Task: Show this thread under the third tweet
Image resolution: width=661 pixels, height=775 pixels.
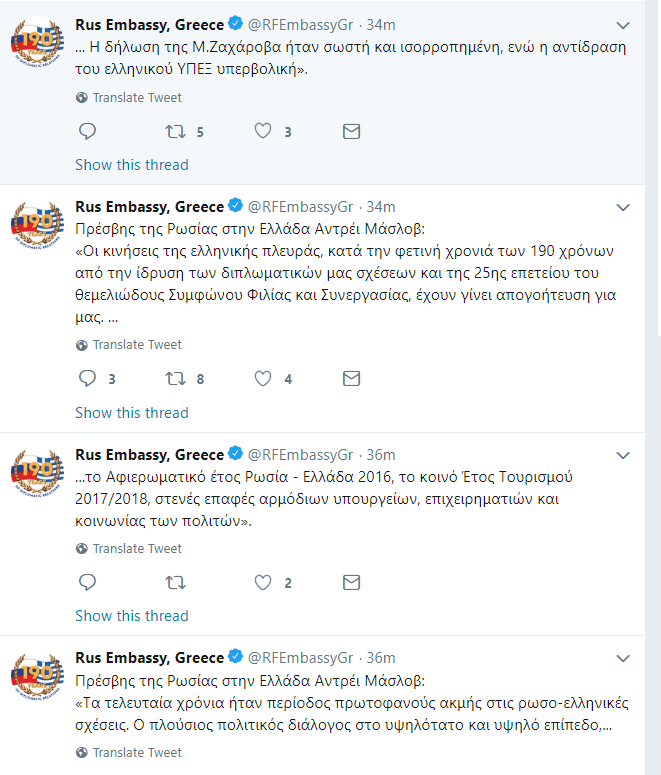Action: point(132,616)
